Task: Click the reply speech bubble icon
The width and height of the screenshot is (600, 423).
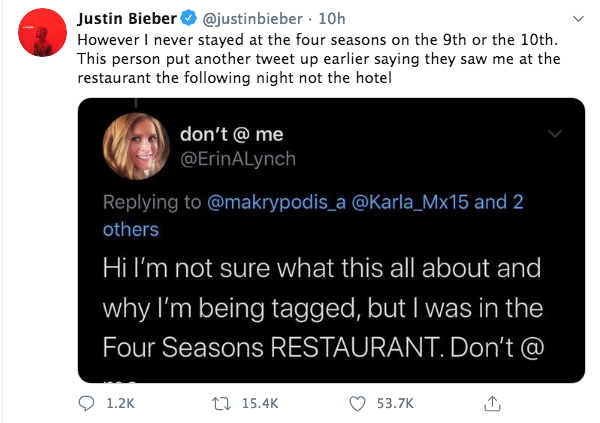Action: coord(87,402)
